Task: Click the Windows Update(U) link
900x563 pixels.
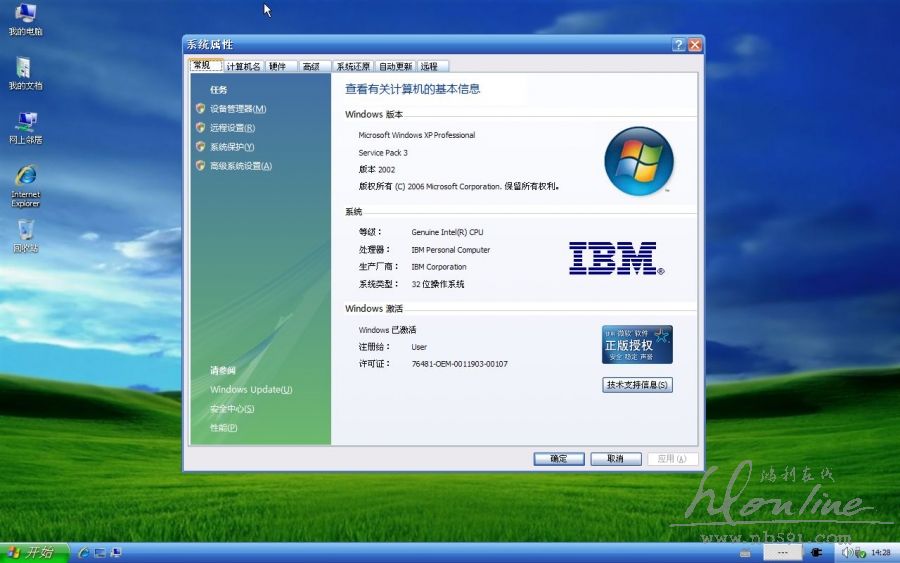Action: 251,390
